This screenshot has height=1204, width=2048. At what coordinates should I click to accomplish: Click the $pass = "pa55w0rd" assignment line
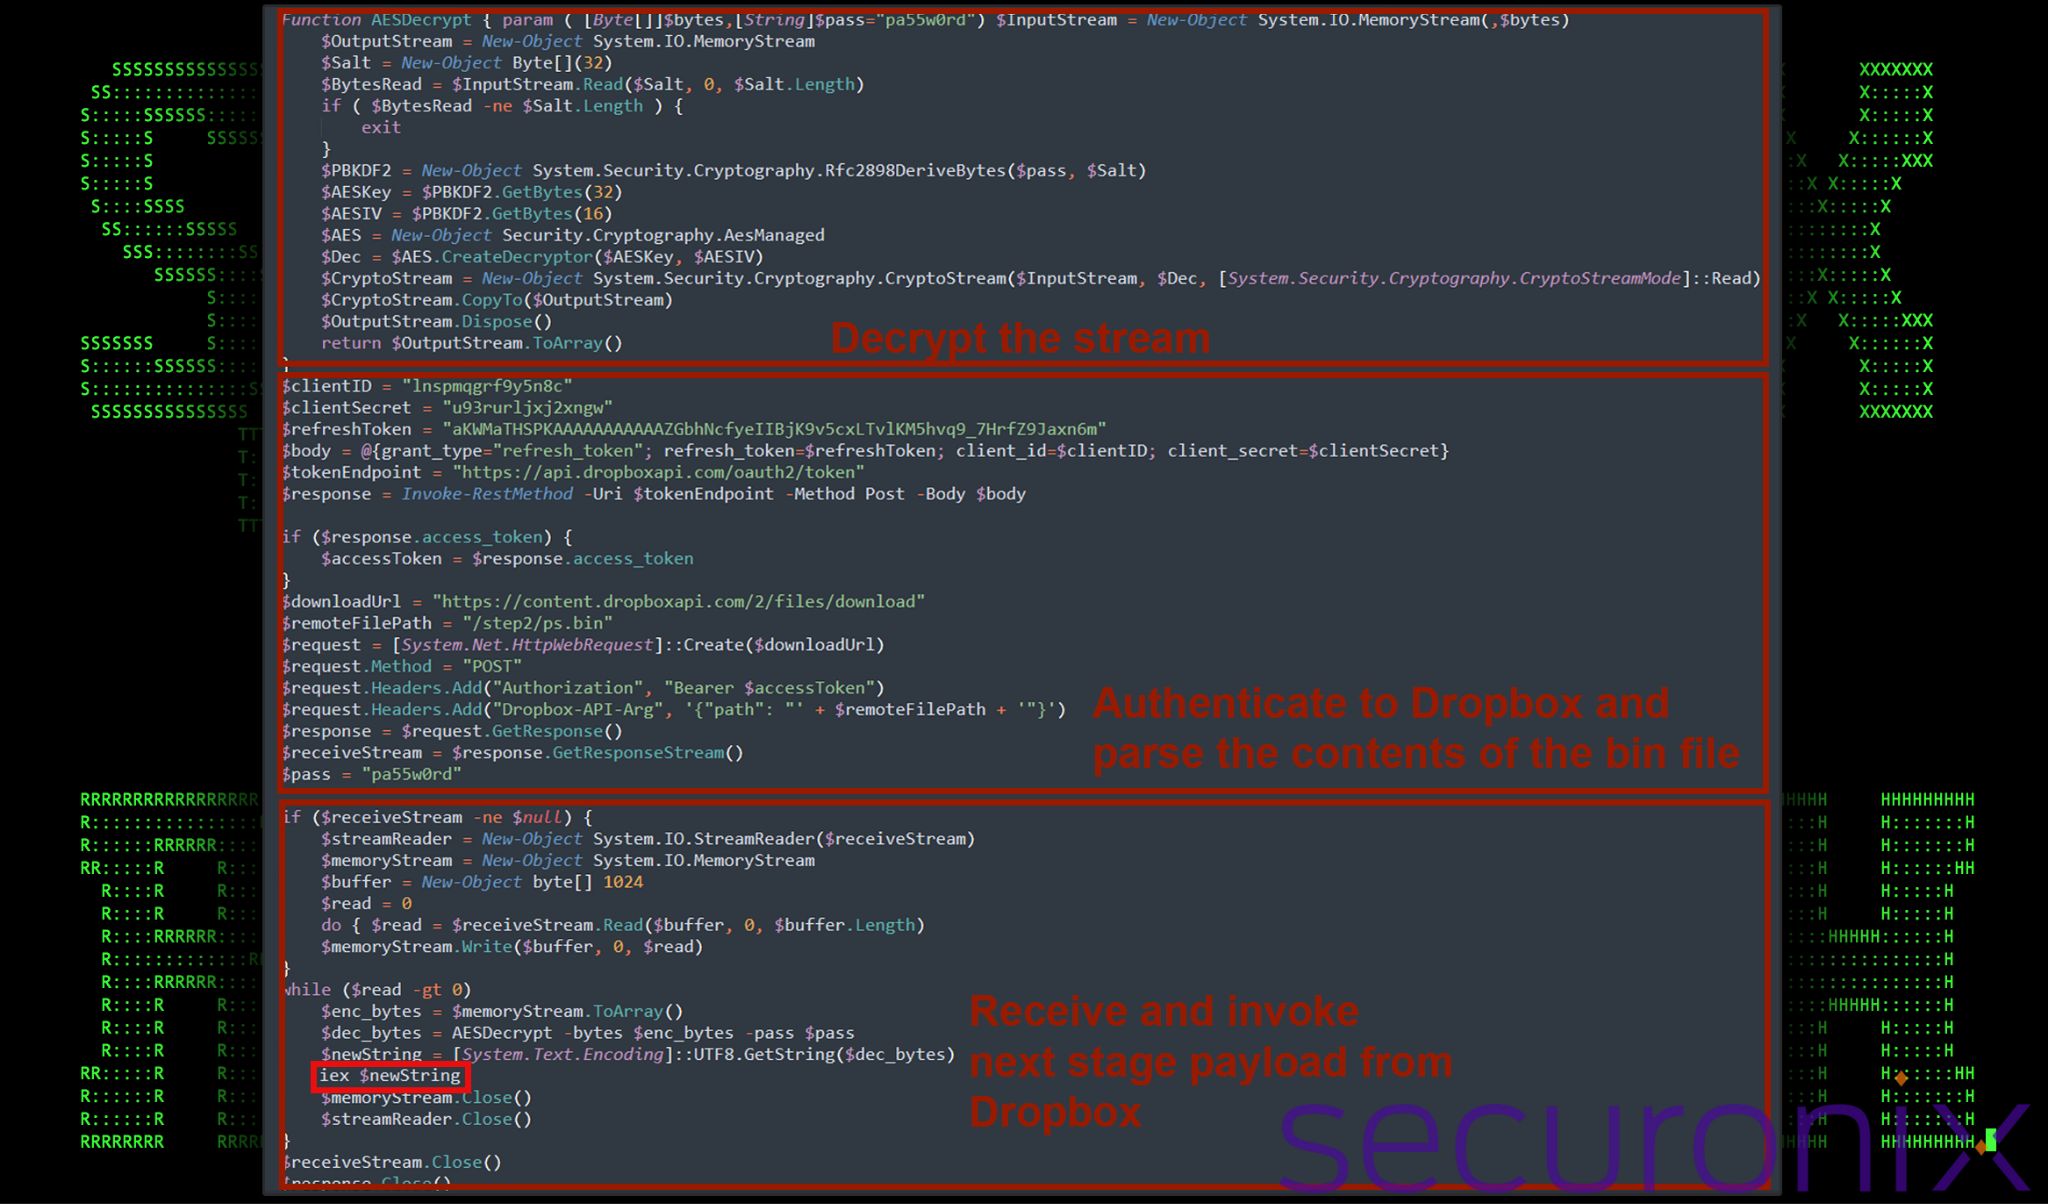tap(371, 774)
